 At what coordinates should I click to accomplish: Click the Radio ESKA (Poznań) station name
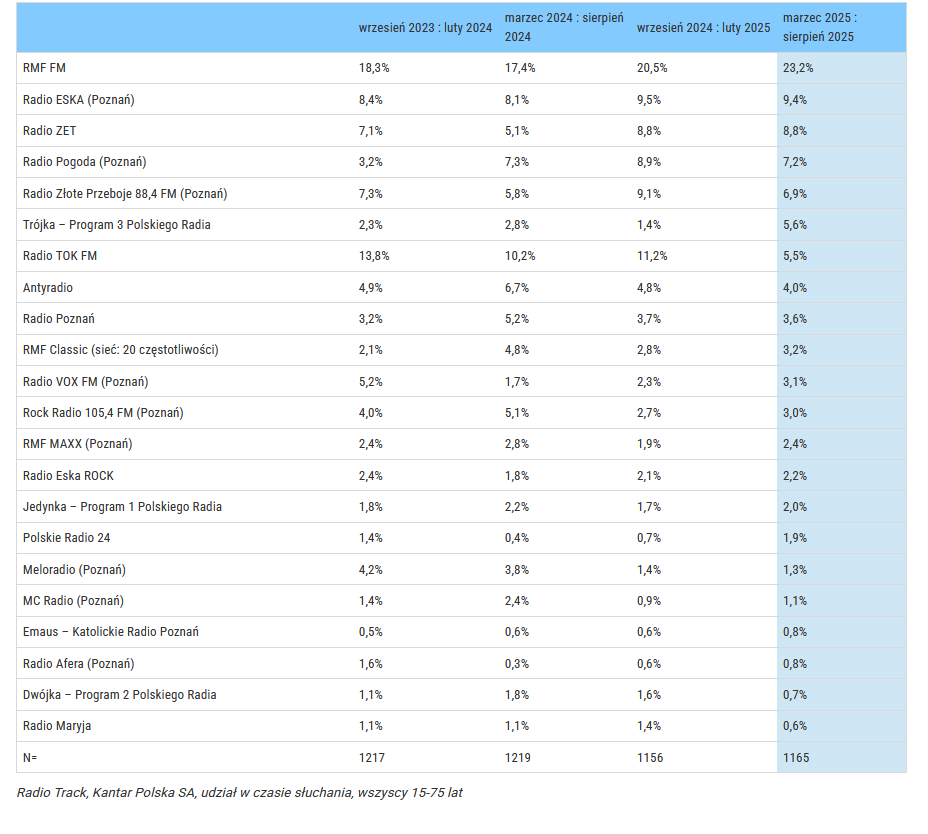(x=79, y=99)
